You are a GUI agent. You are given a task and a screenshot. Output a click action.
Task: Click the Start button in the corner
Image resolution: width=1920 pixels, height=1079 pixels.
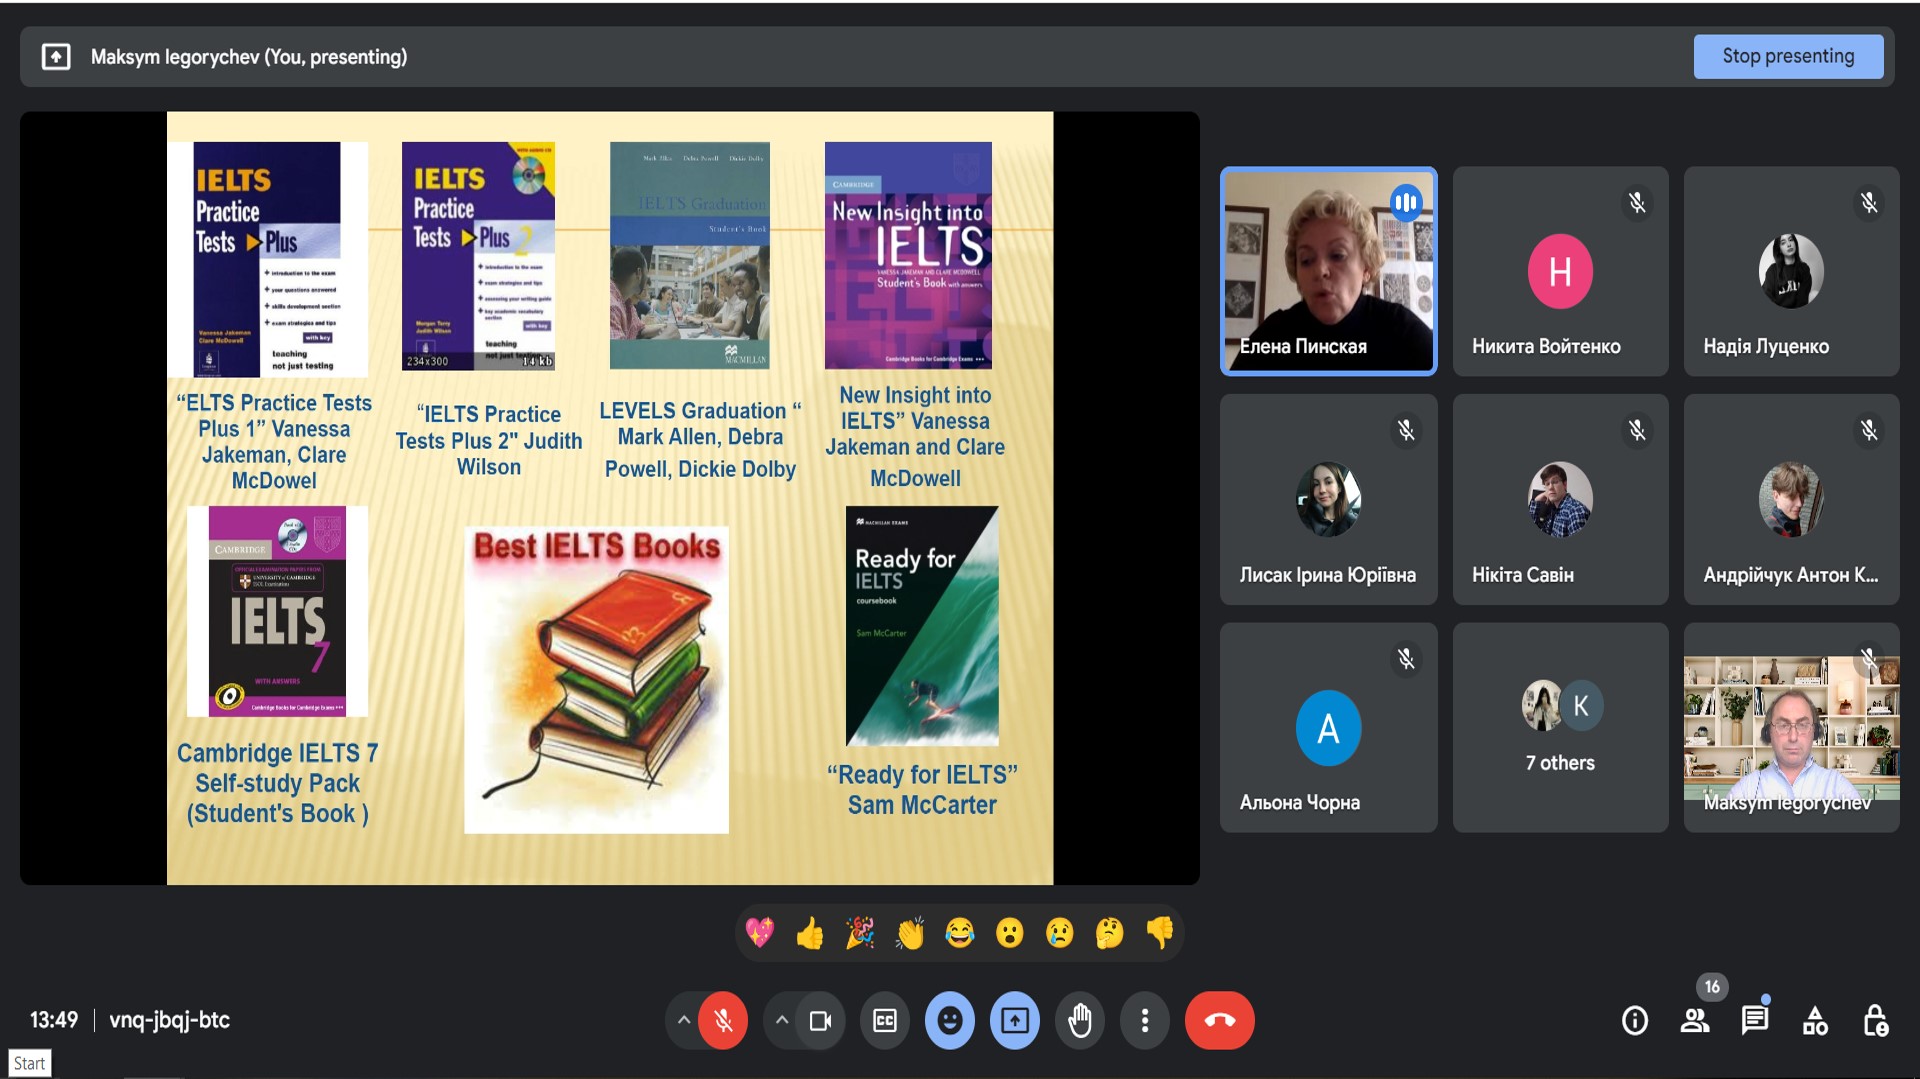coord(29,1063)
